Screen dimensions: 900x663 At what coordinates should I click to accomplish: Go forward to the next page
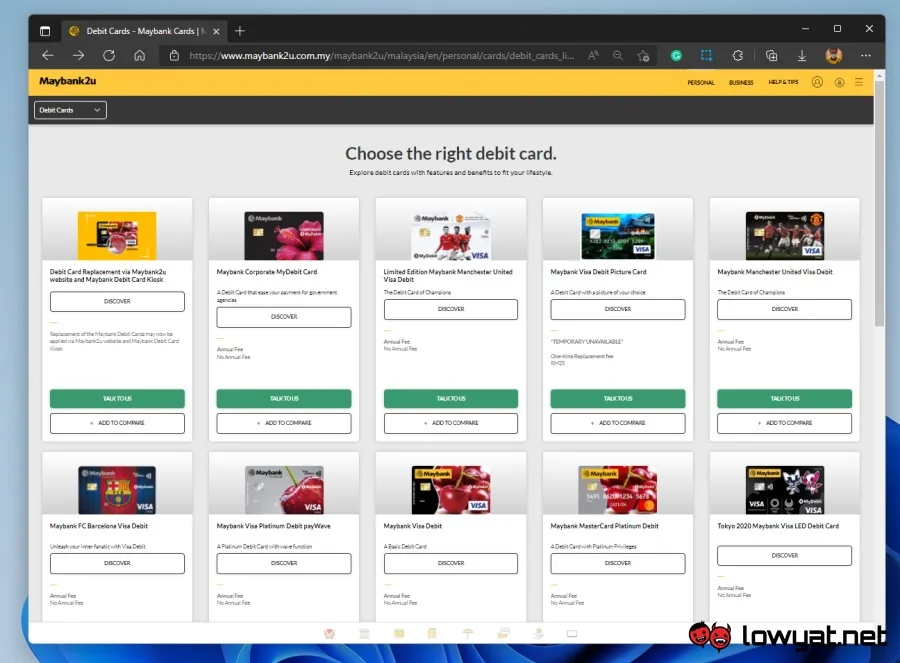pyautogui.click(x=79, y=56)
